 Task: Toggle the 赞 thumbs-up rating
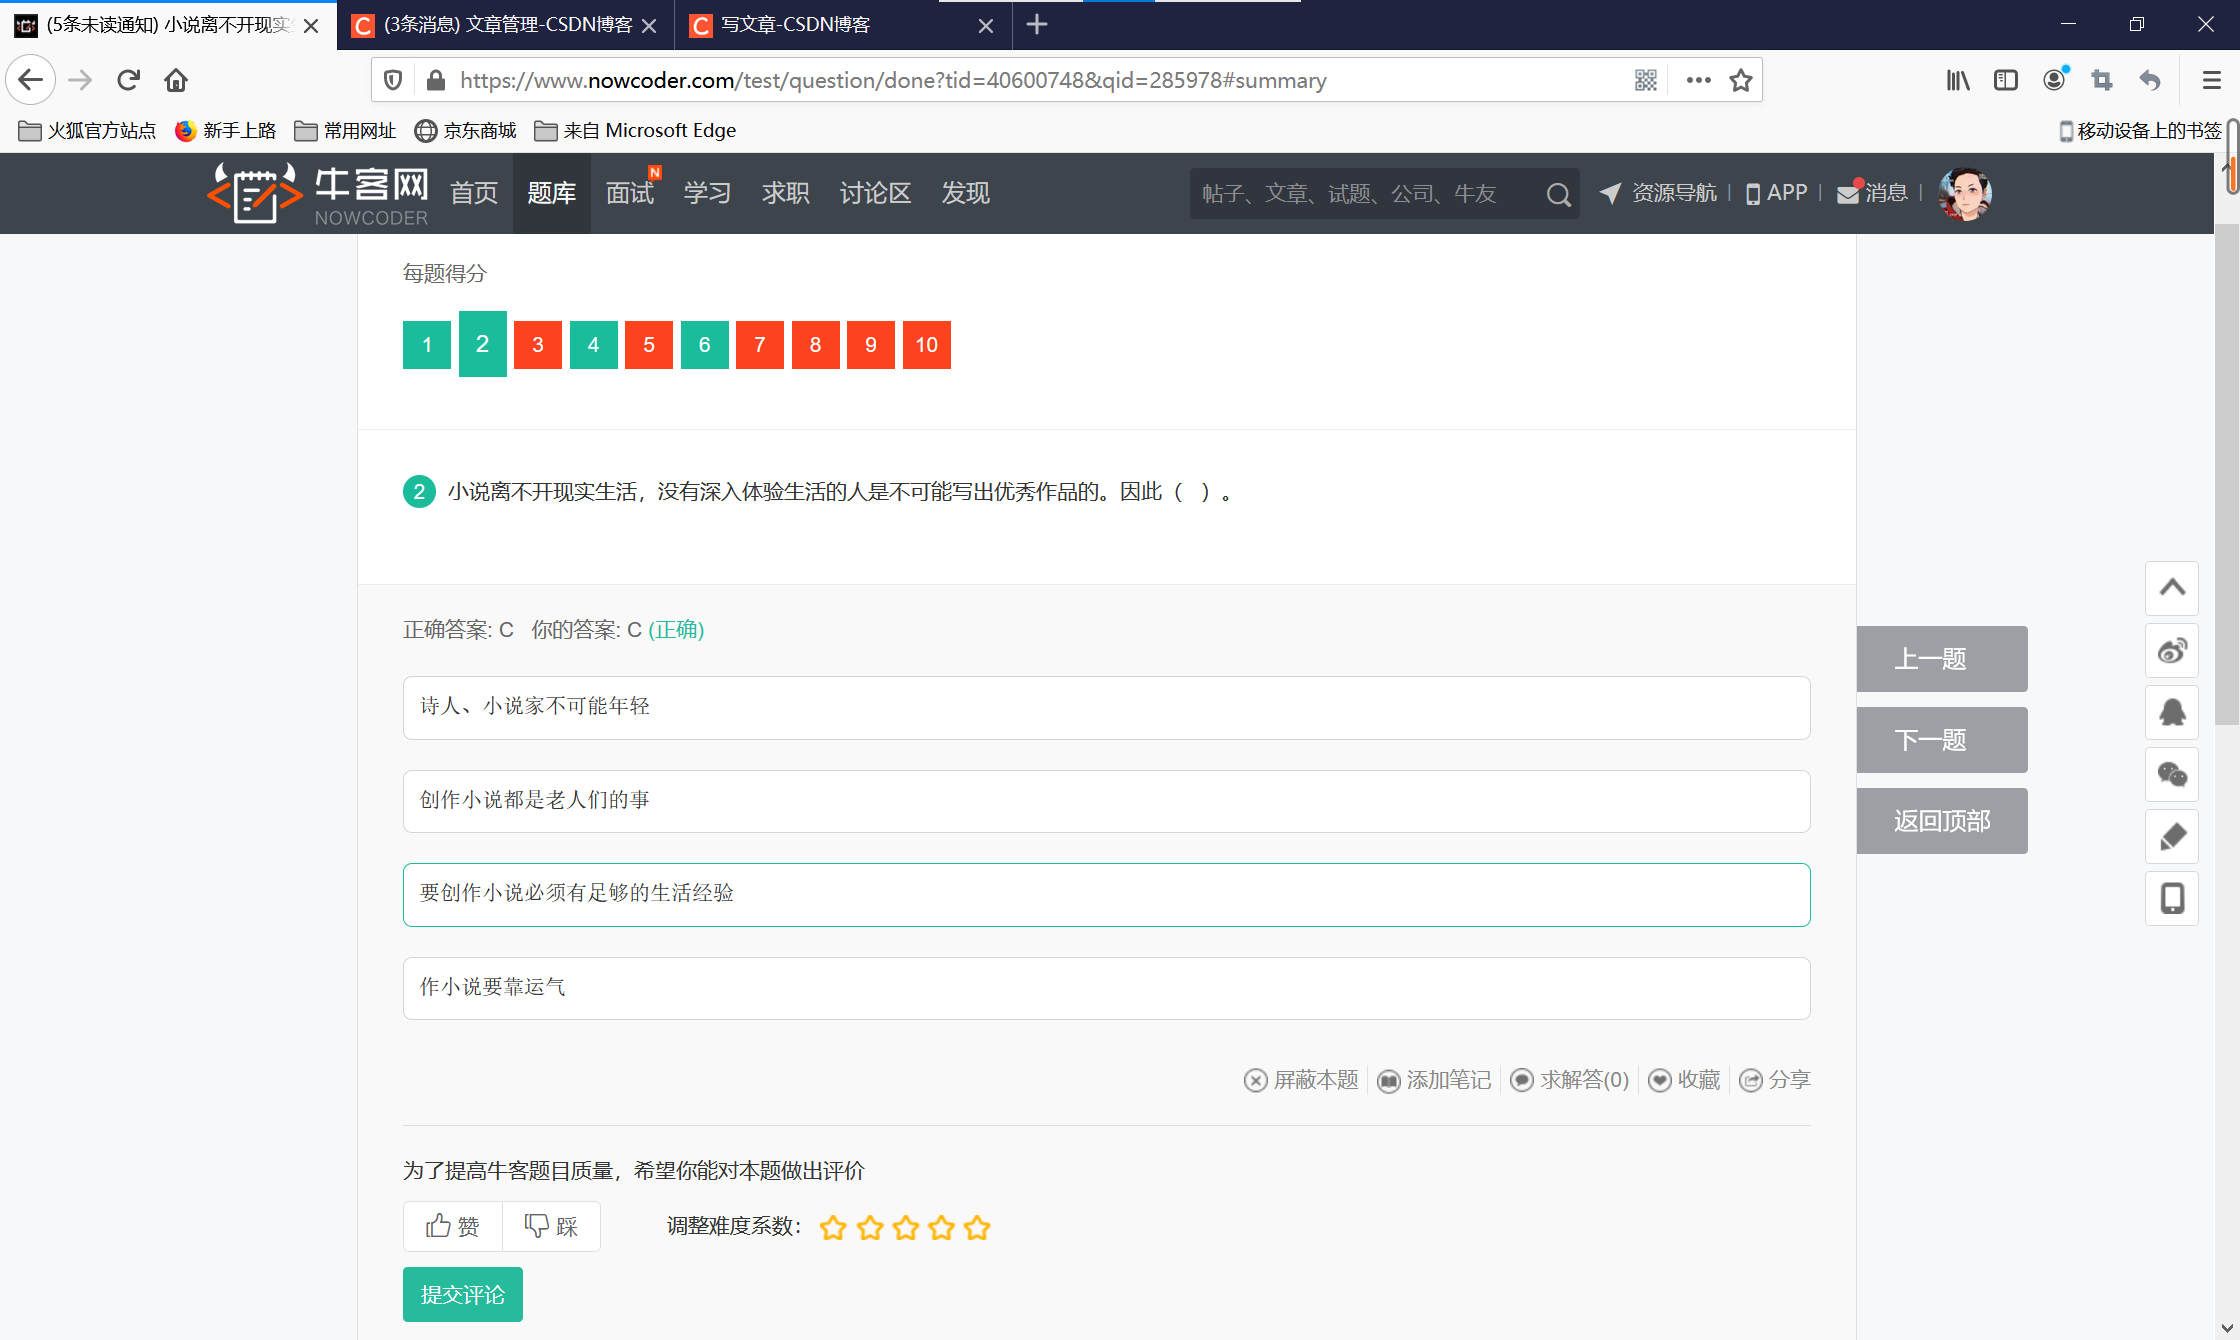tap(452, 1226)
